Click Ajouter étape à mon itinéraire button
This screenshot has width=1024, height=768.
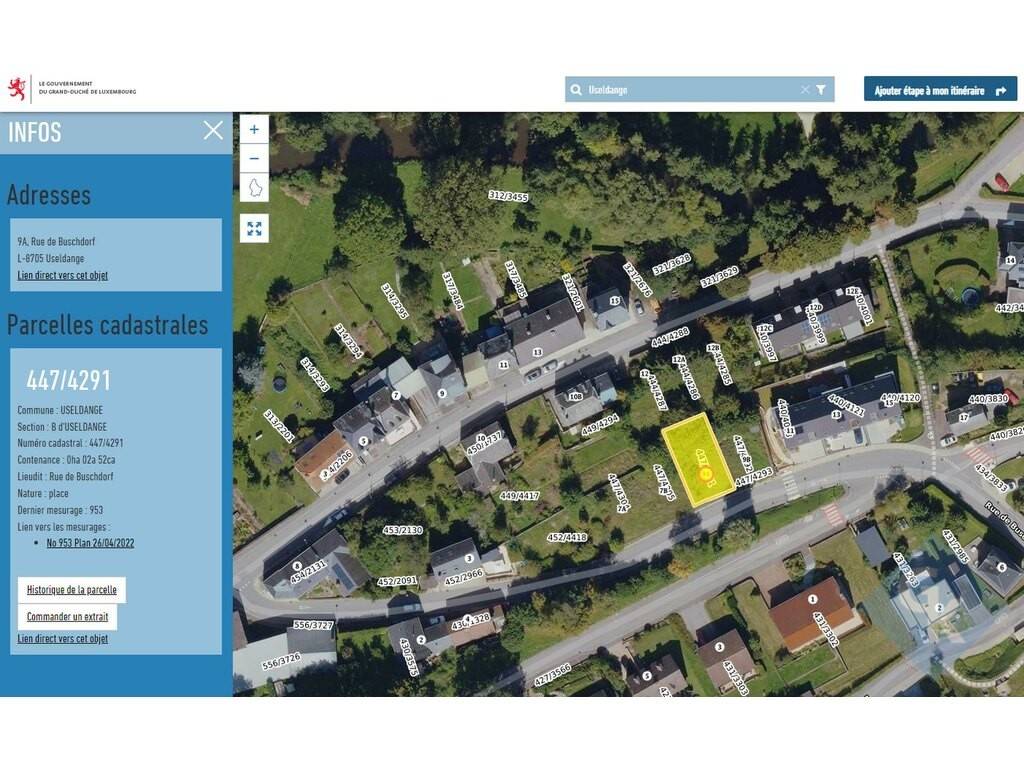click(x=940, y=90)
